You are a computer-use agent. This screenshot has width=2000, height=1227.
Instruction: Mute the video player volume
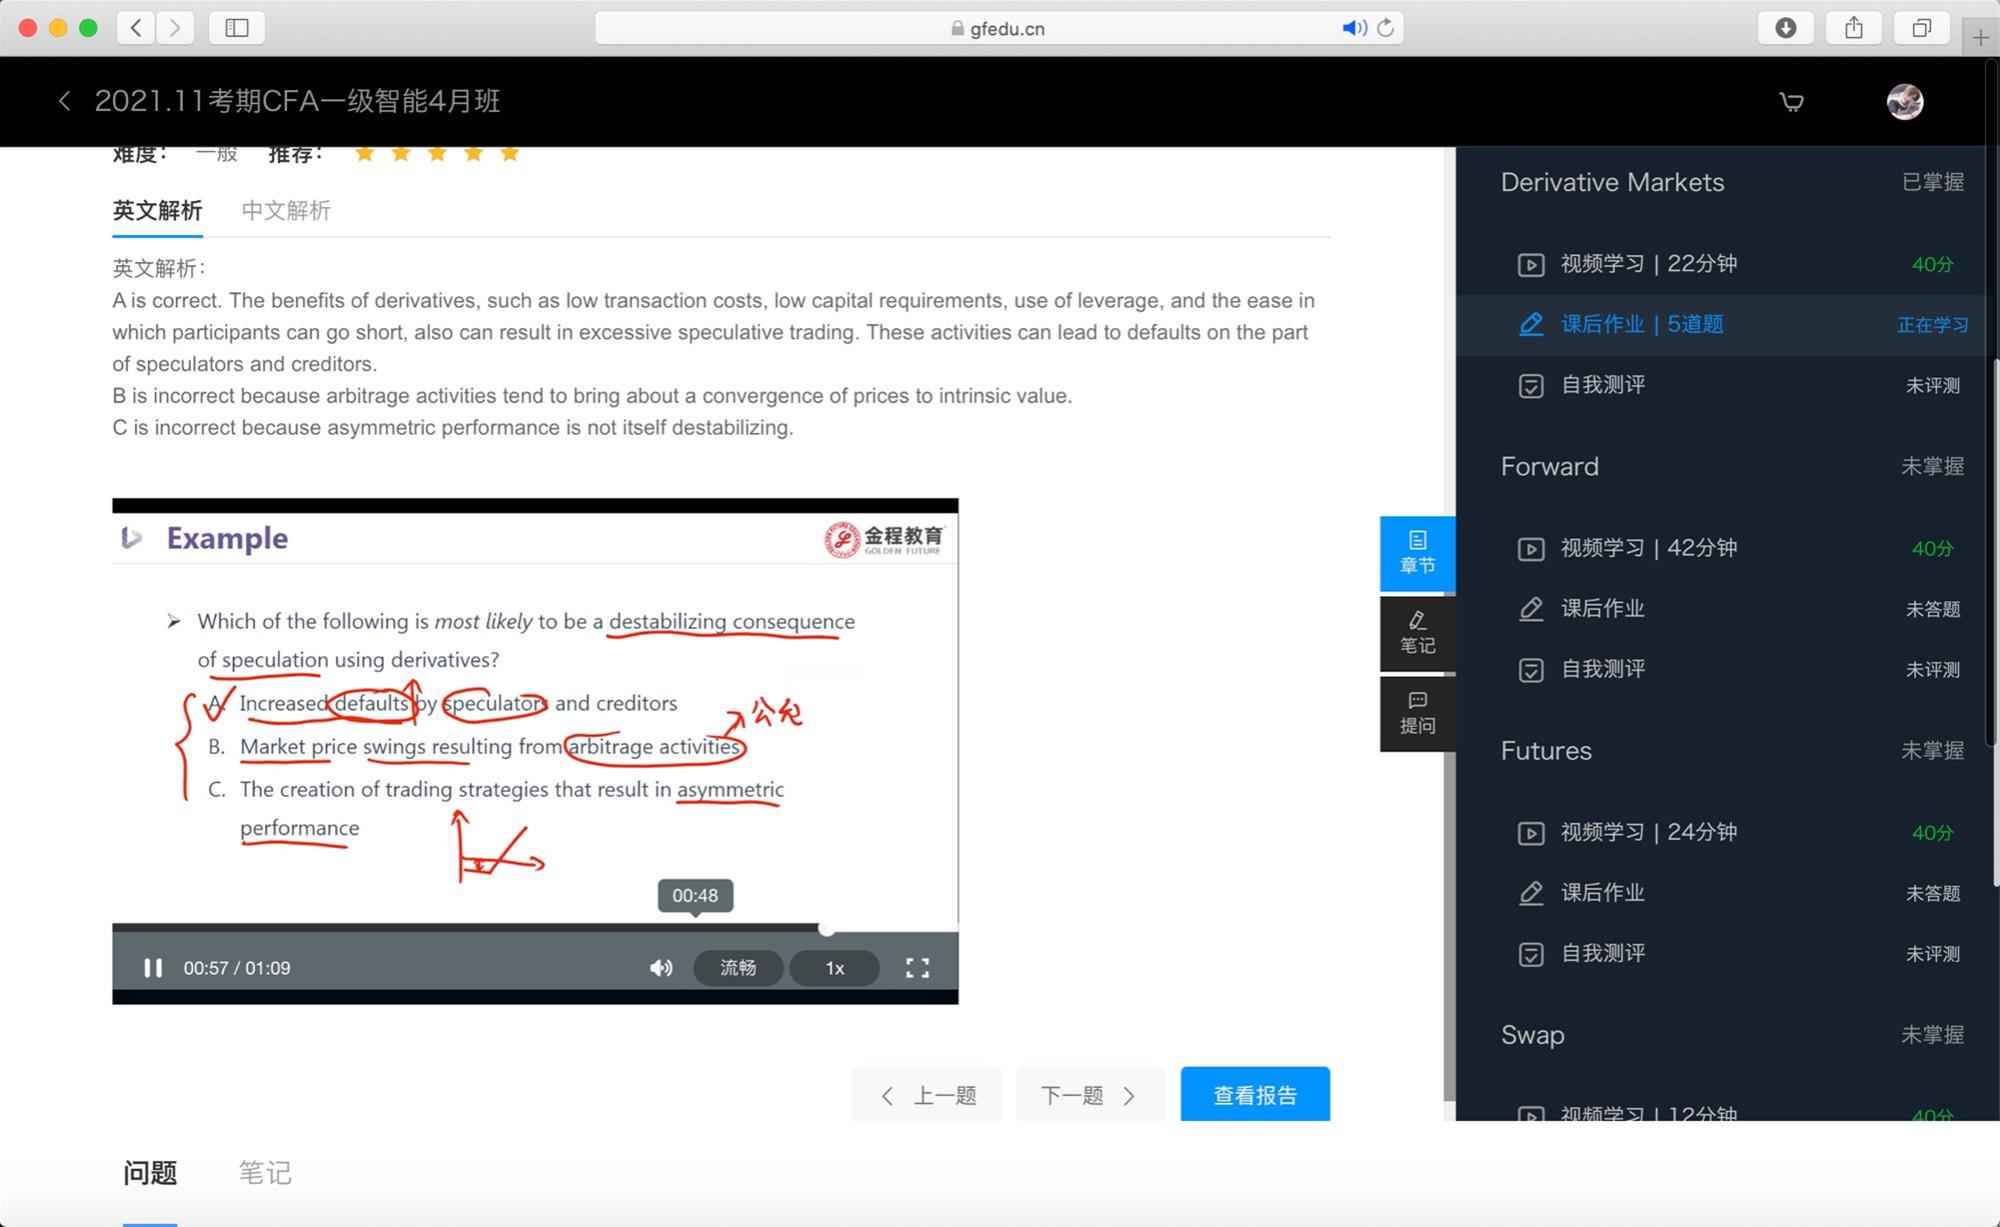[x=661, y=968]
